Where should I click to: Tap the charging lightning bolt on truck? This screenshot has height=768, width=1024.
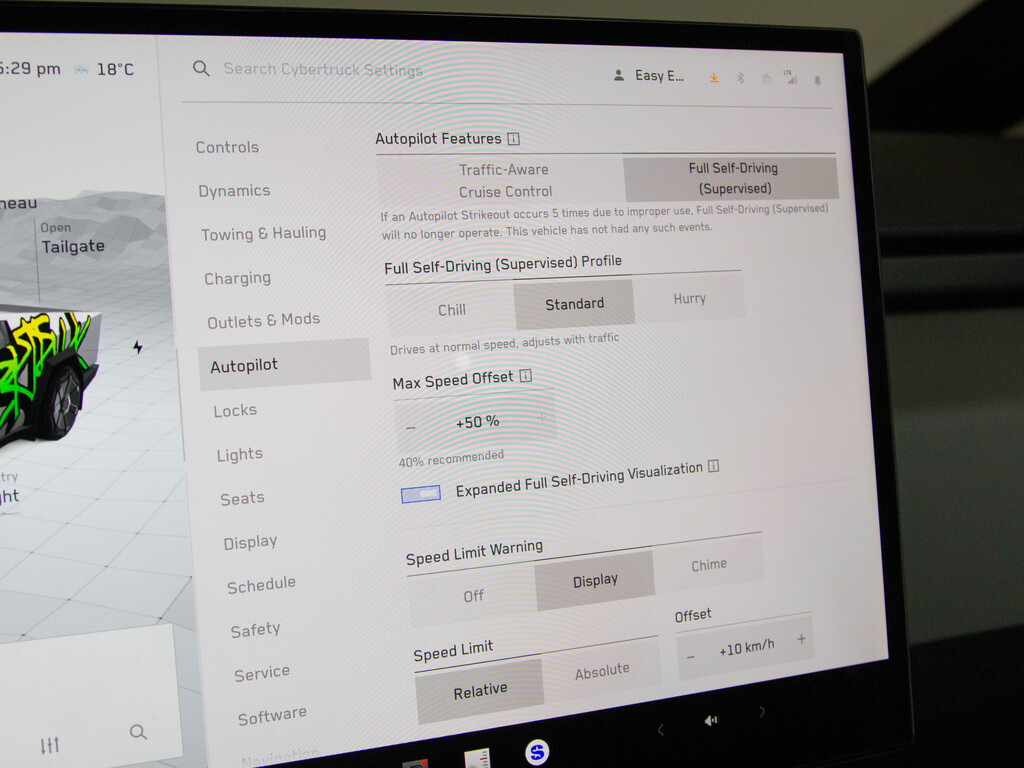[138, 347]
